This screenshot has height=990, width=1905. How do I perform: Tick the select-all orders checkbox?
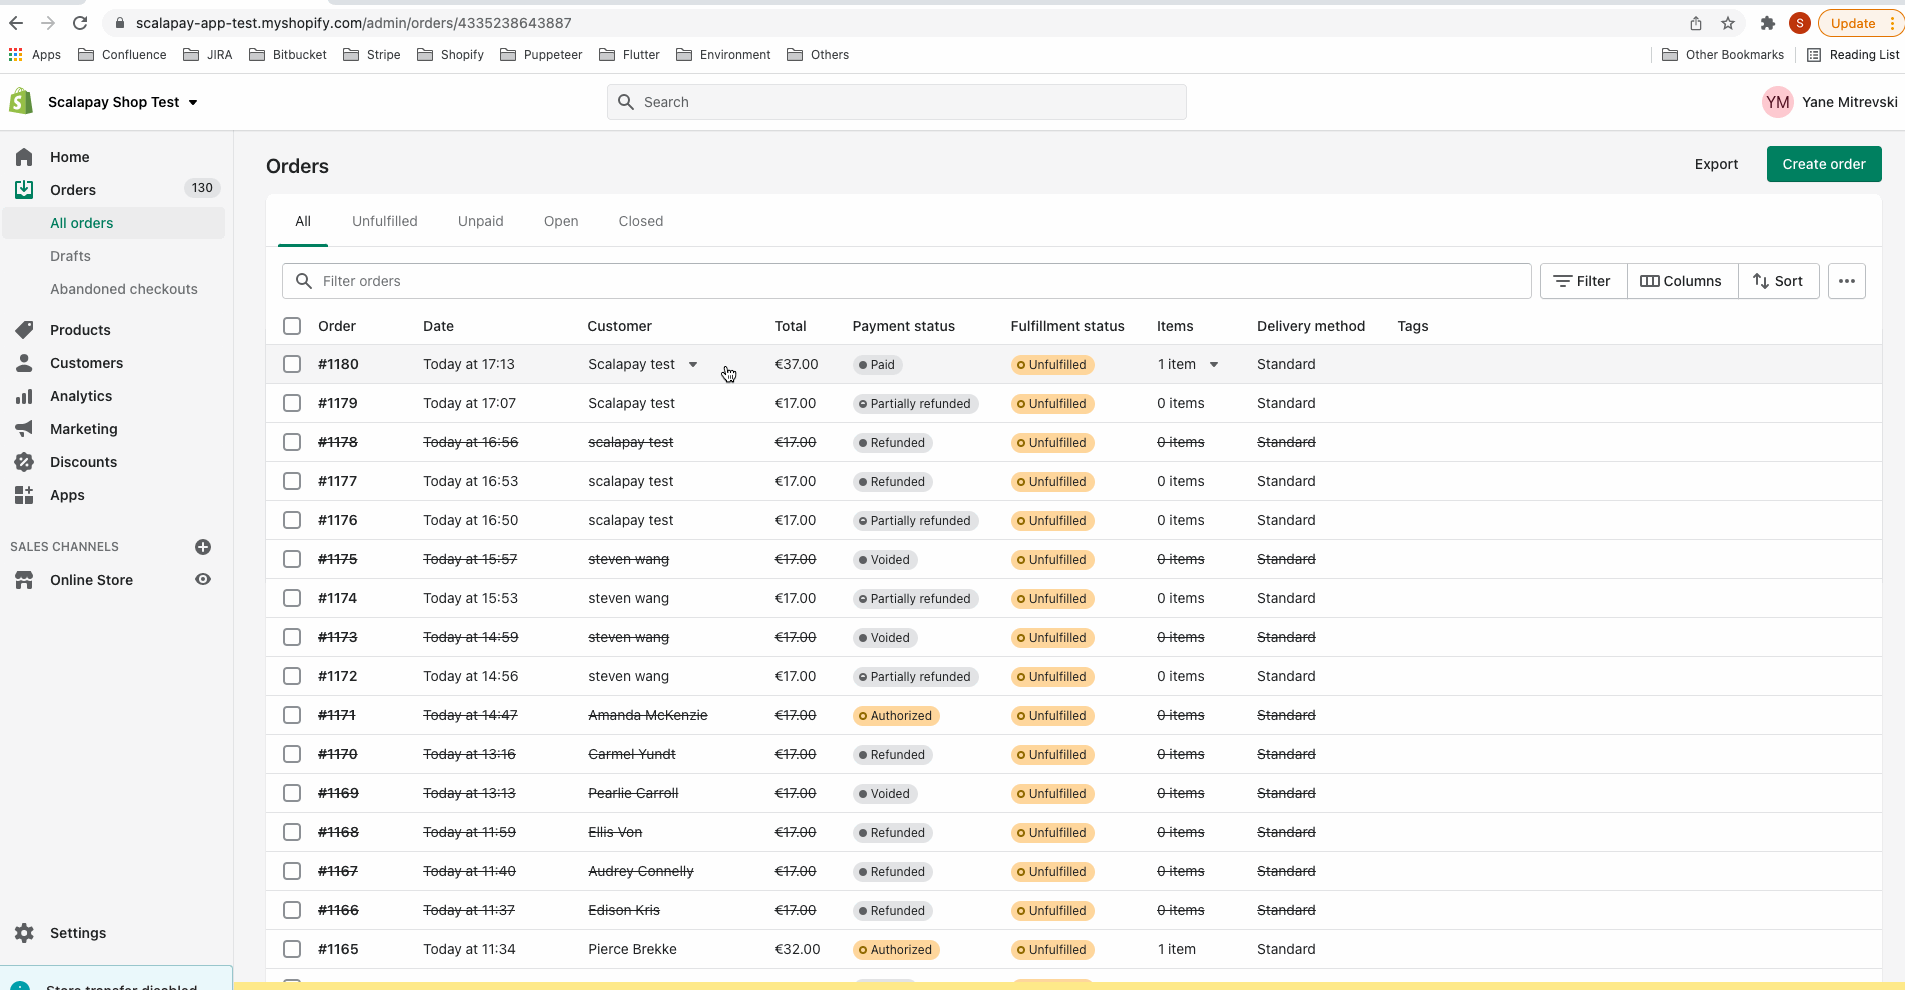(292, 326)
